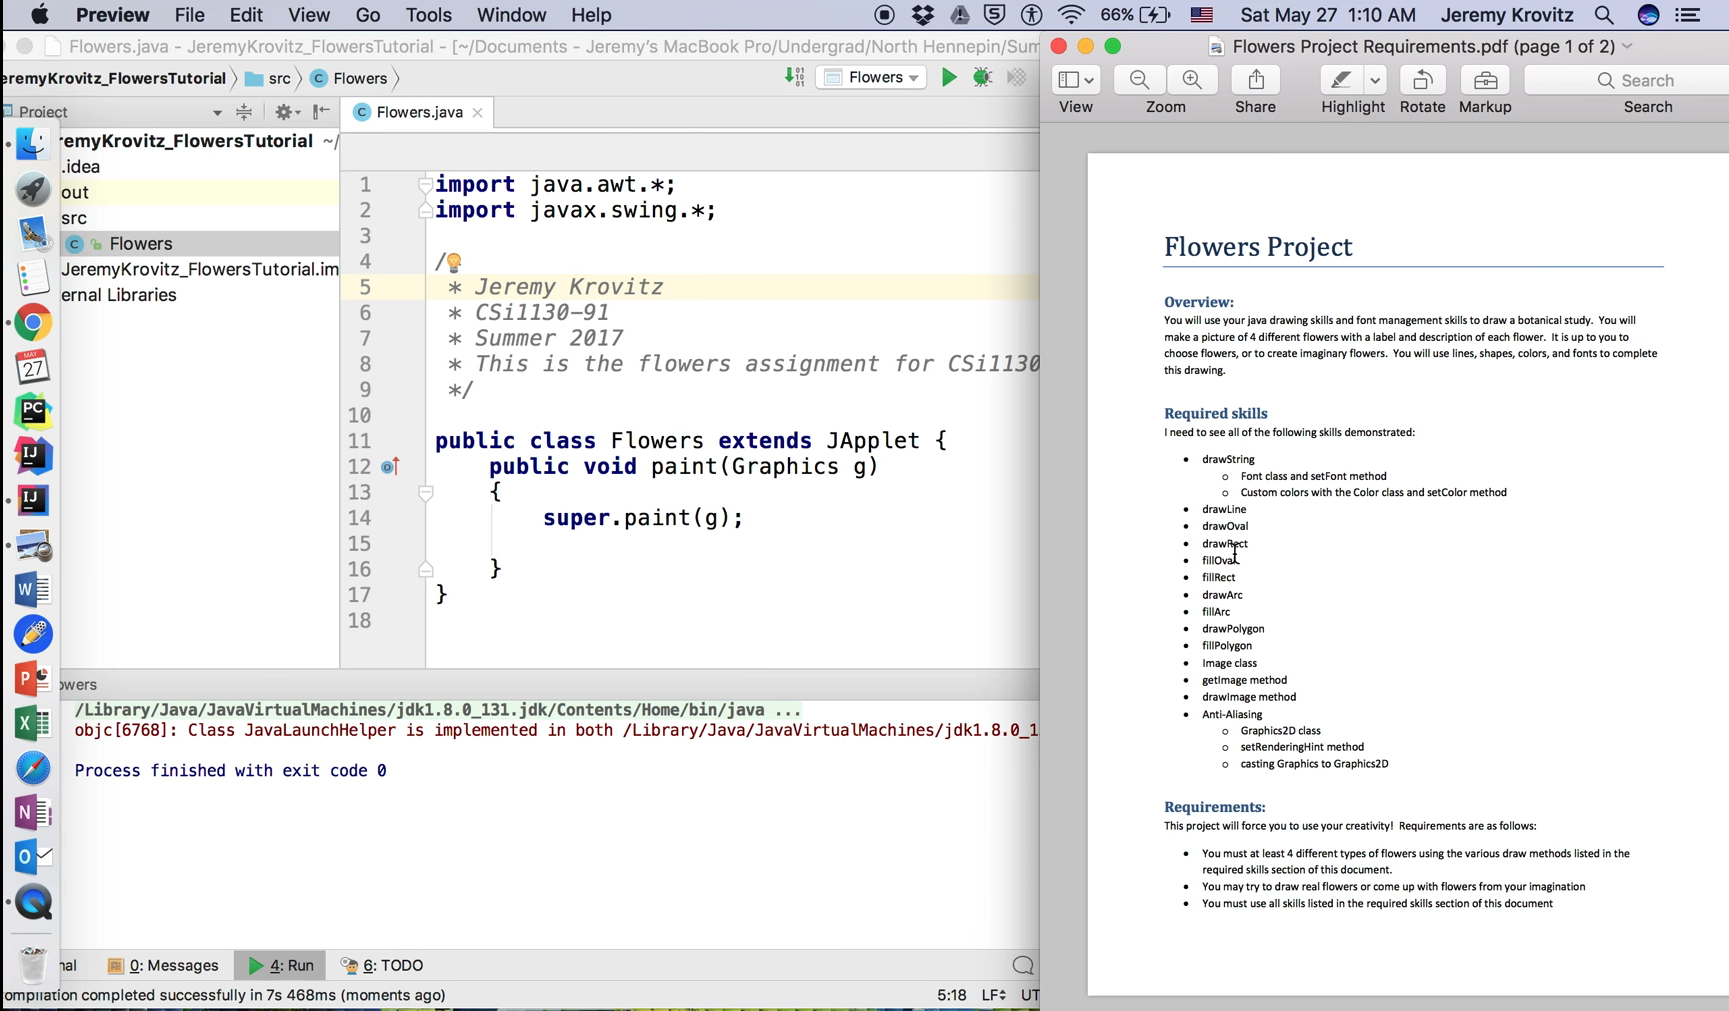Zoom in the PDF in Preview
Screen dimensions: 1729x1011
(1192, 80)
